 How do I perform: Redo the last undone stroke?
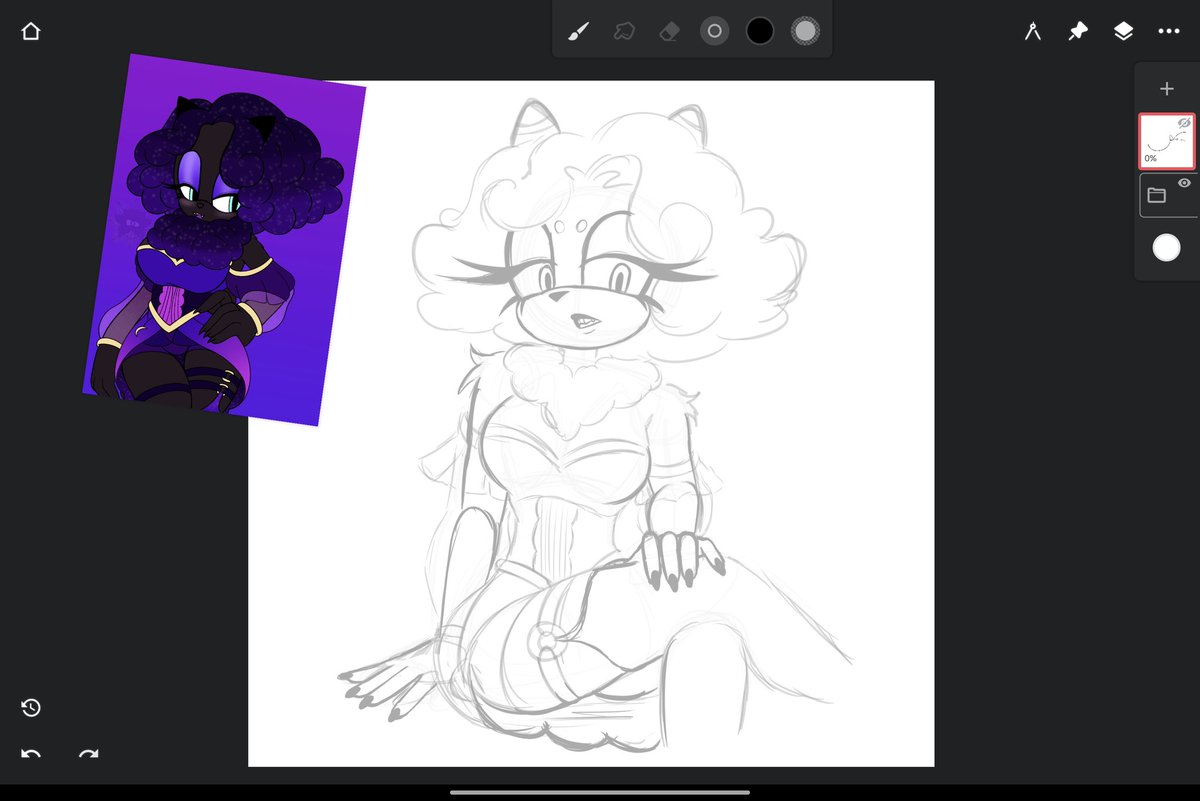[89, 754]
